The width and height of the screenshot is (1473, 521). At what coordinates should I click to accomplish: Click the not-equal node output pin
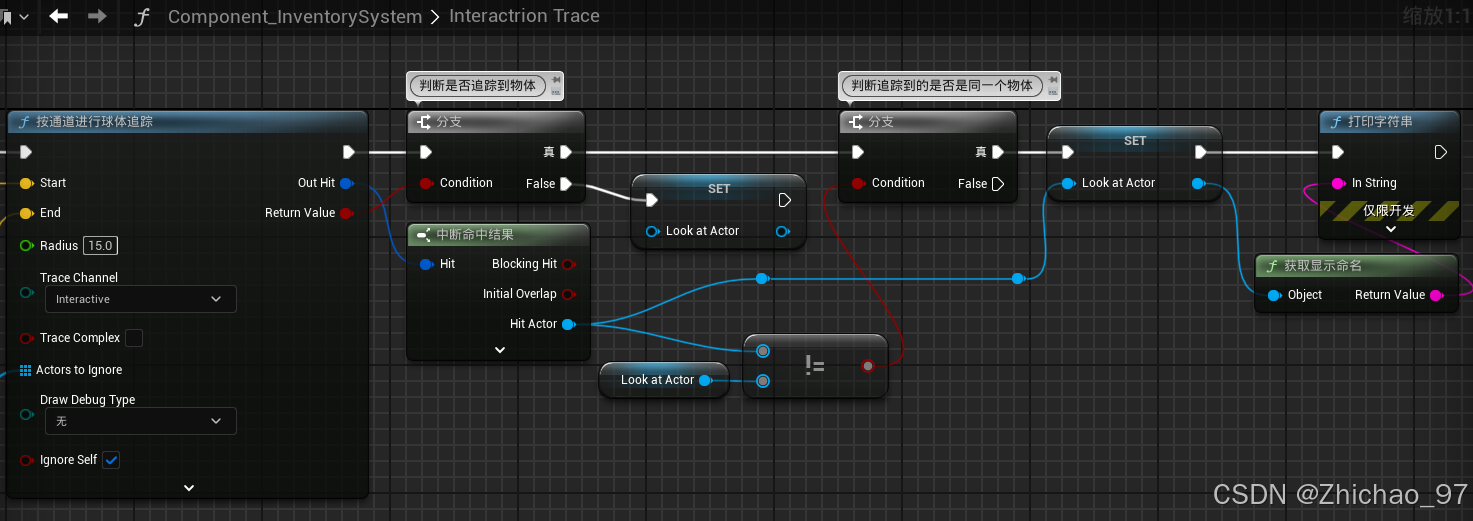pos(868,366)
